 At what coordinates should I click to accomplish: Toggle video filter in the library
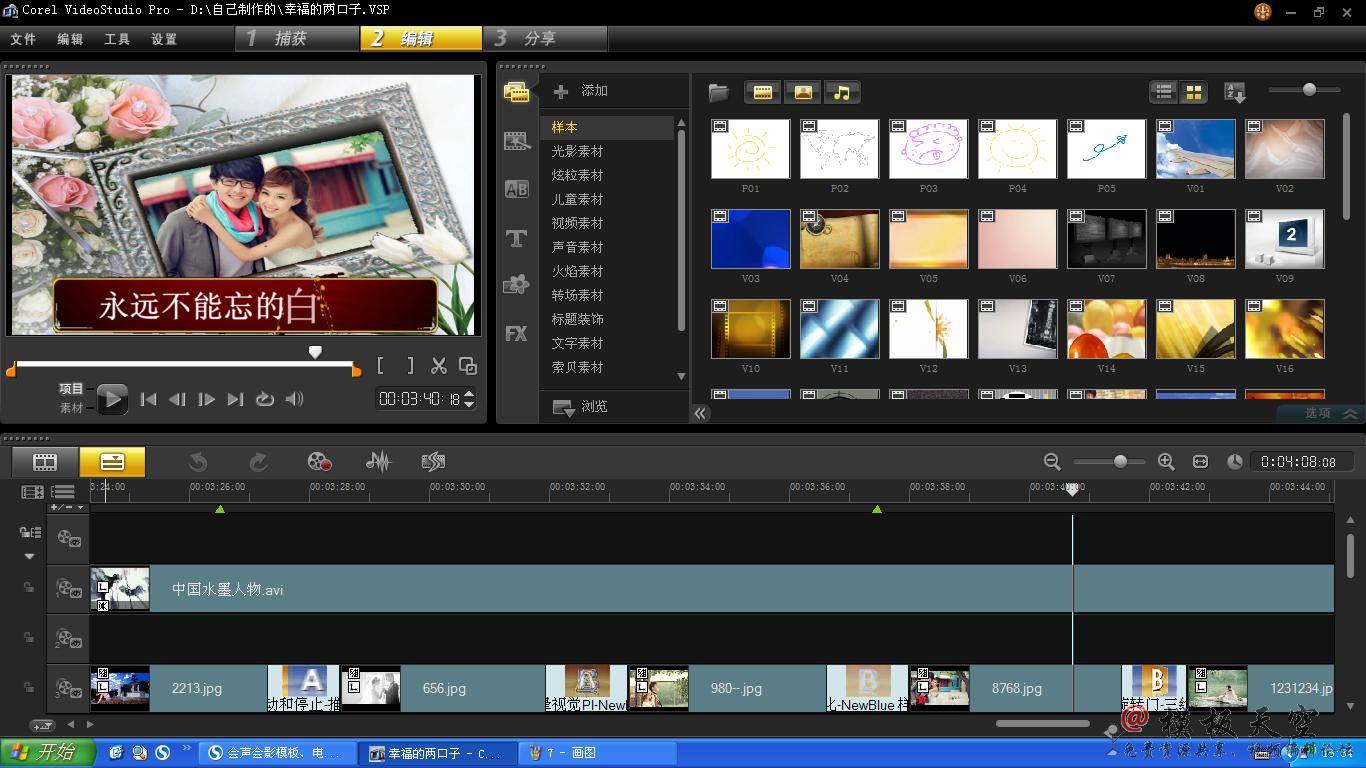click(763, 93)
